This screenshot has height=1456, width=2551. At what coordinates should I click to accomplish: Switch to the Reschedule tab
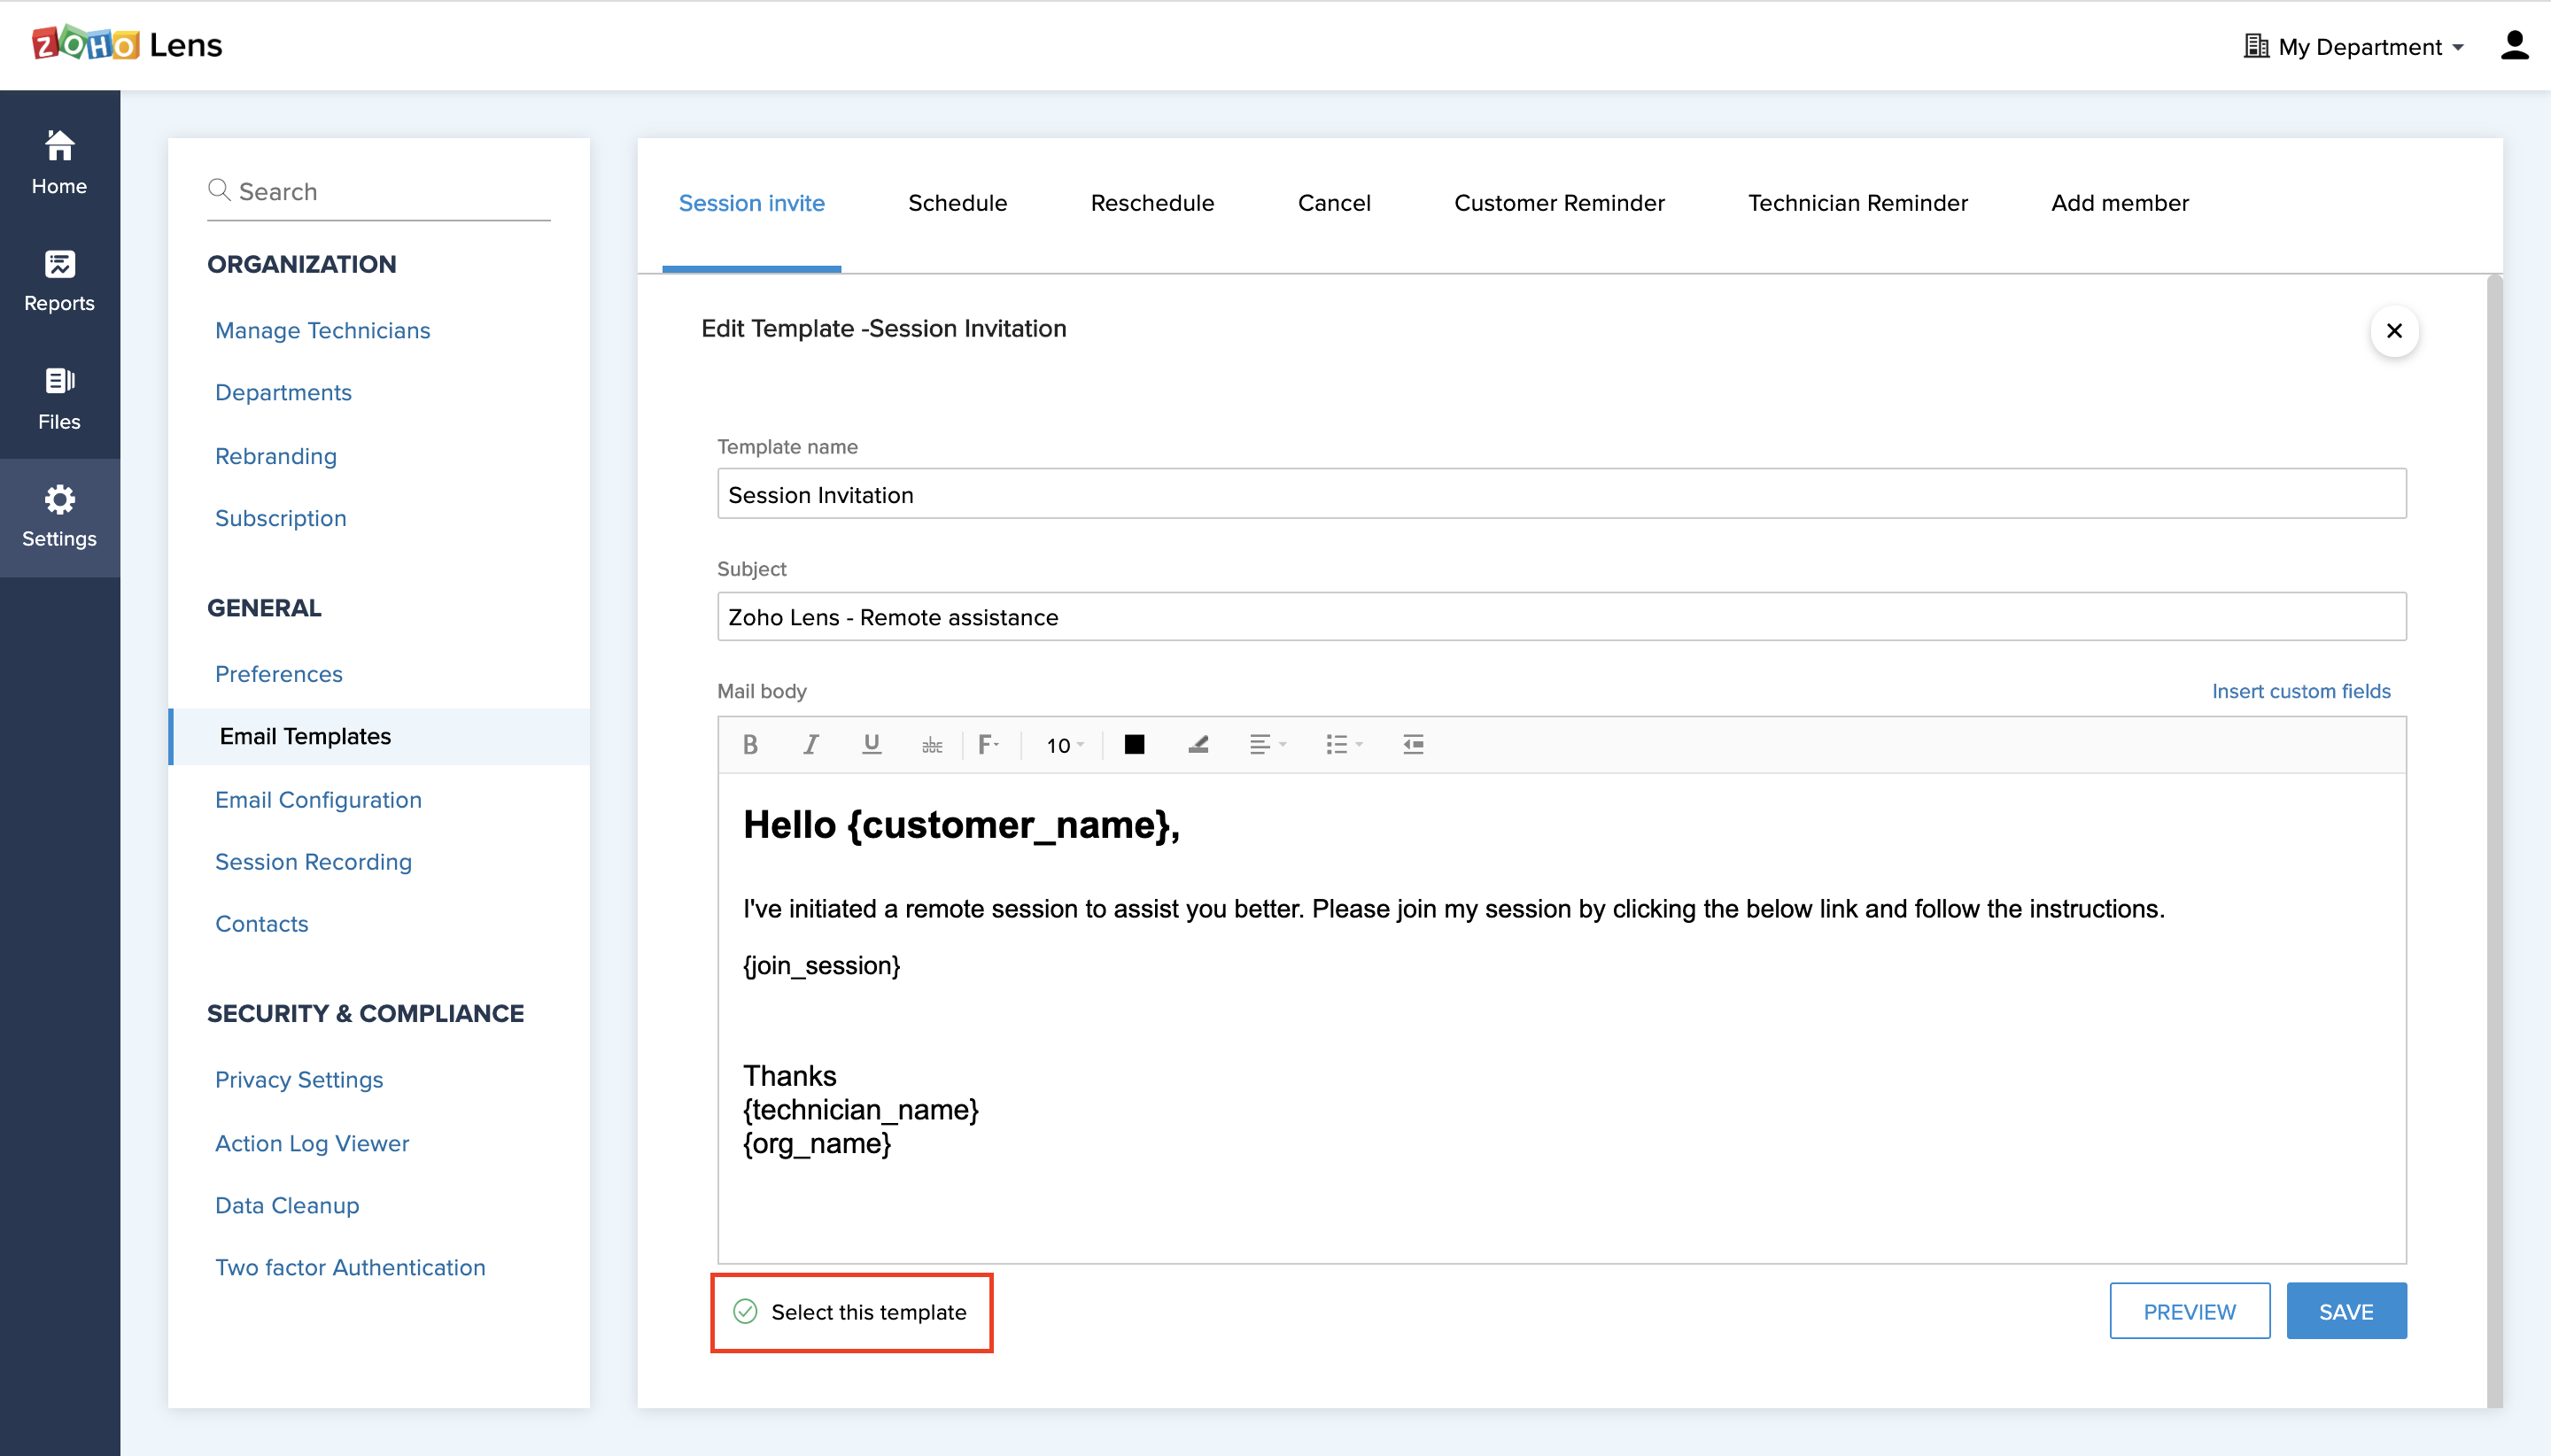(1152, 203)
